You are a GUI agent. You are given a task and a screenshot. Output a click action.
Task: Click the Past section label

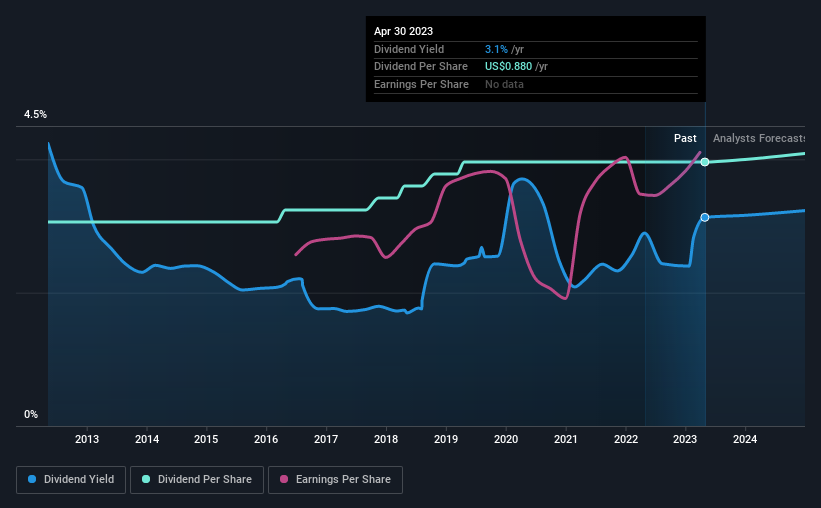click(x=685, y=138)
